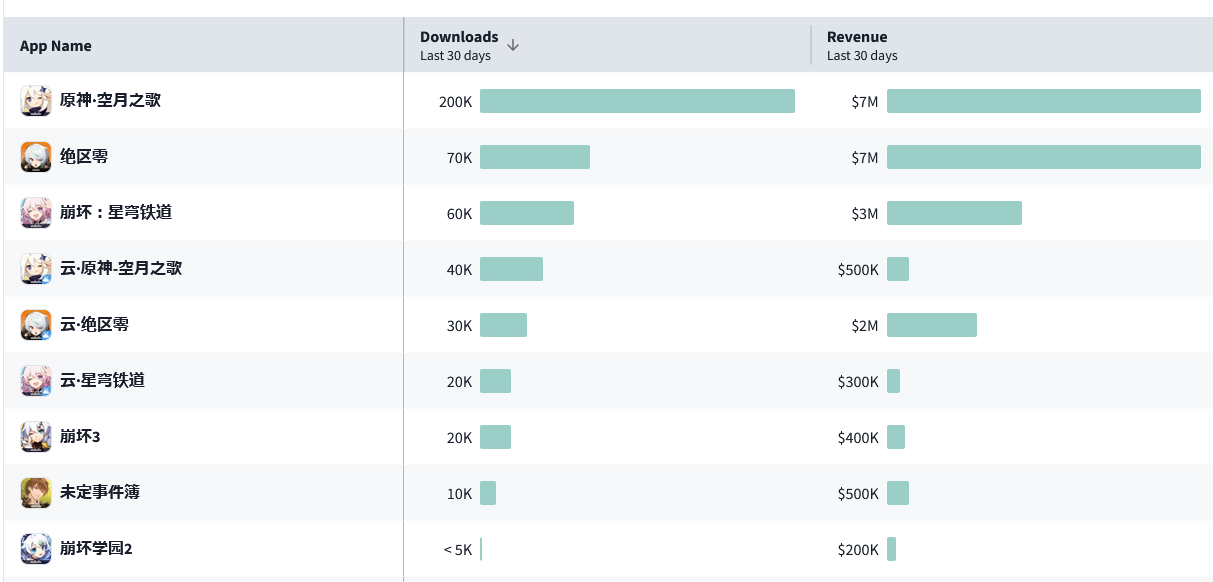Click the $3M revenue value
Screen dimensions: 1213x582
tap(865, 214)
